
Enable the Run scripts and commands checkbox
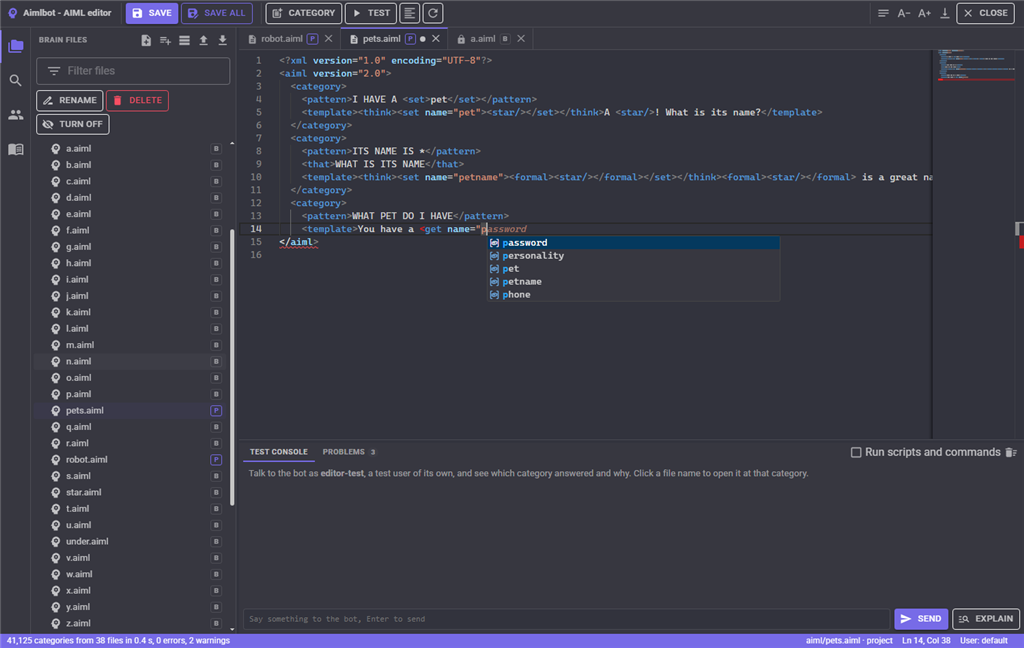point(856,452)
